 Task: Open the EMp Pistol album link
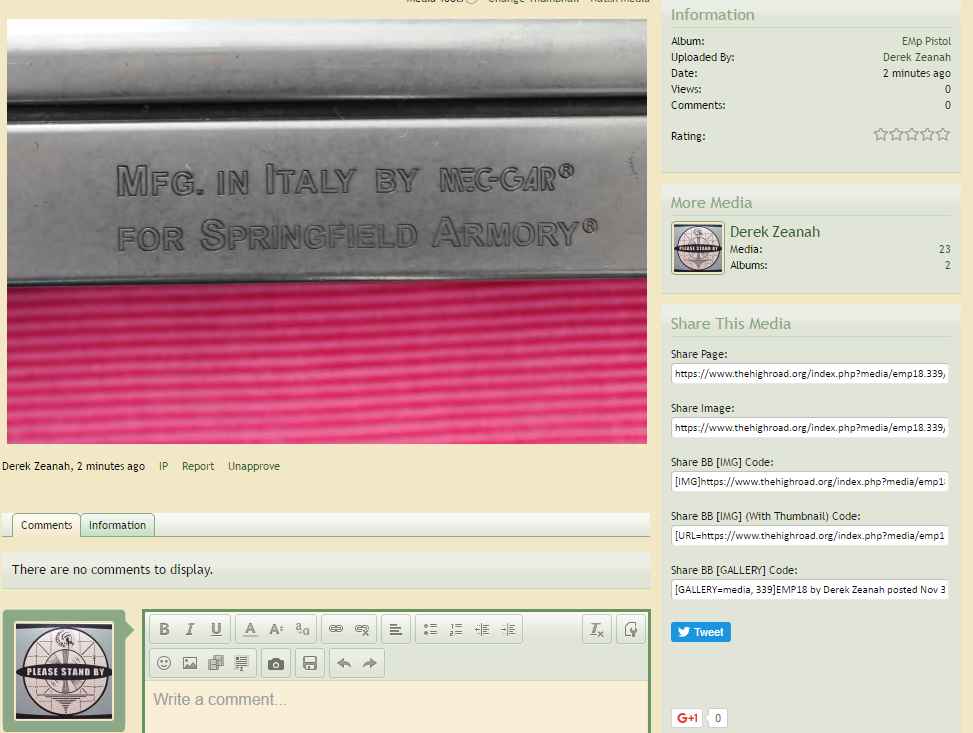click(x=926, y=41)
